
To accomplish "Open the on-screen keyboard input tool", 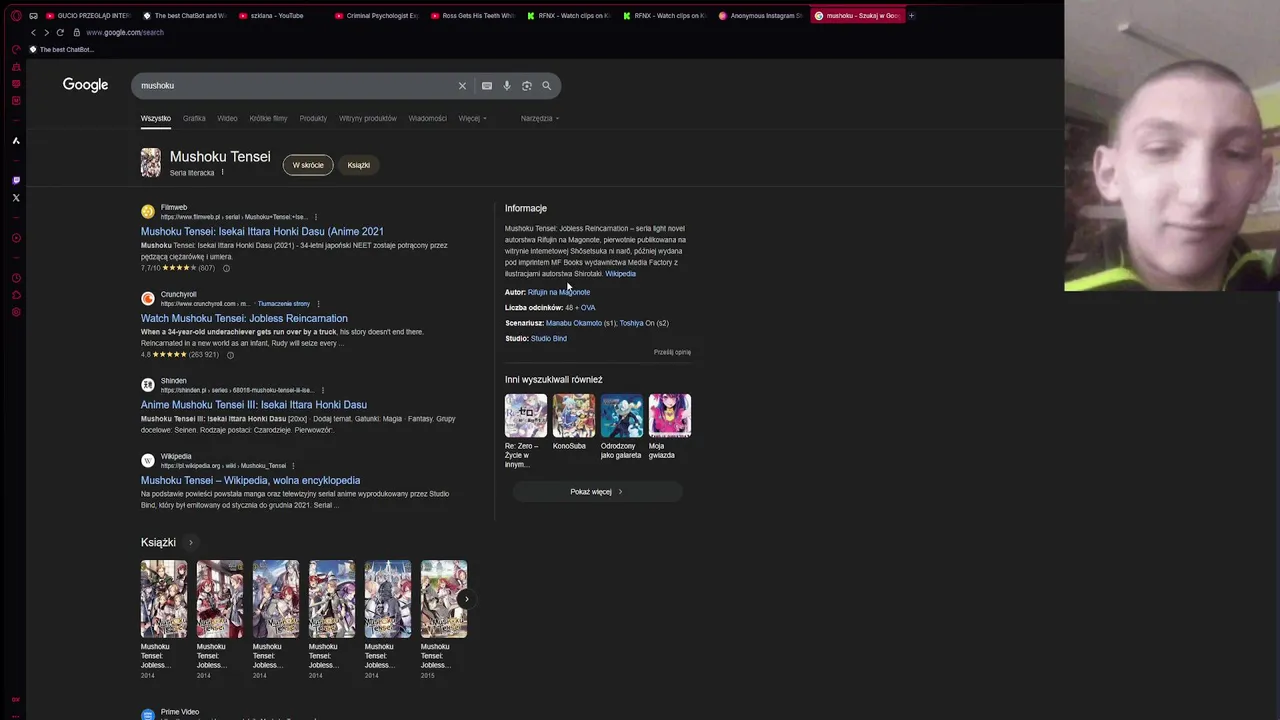I will coord(487,86).
